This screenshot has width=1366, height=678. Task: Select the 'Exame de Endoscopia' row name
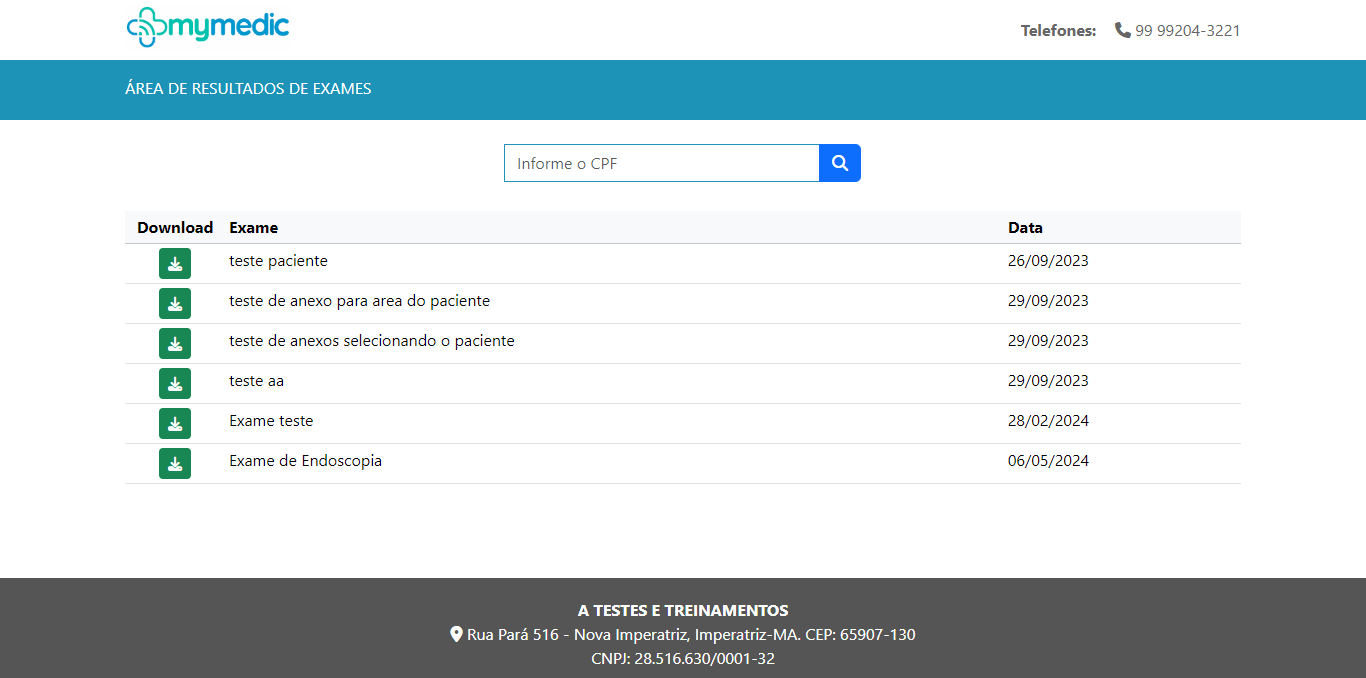305,461
